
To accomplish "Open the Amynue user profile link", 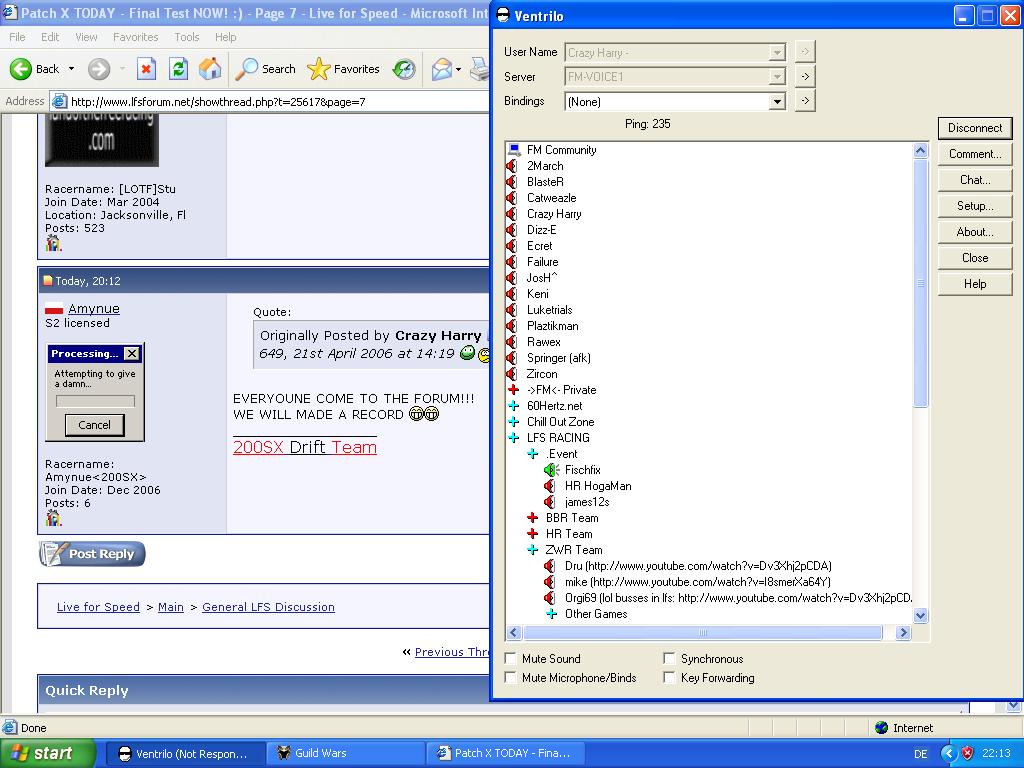I will (x=94, y=308).
